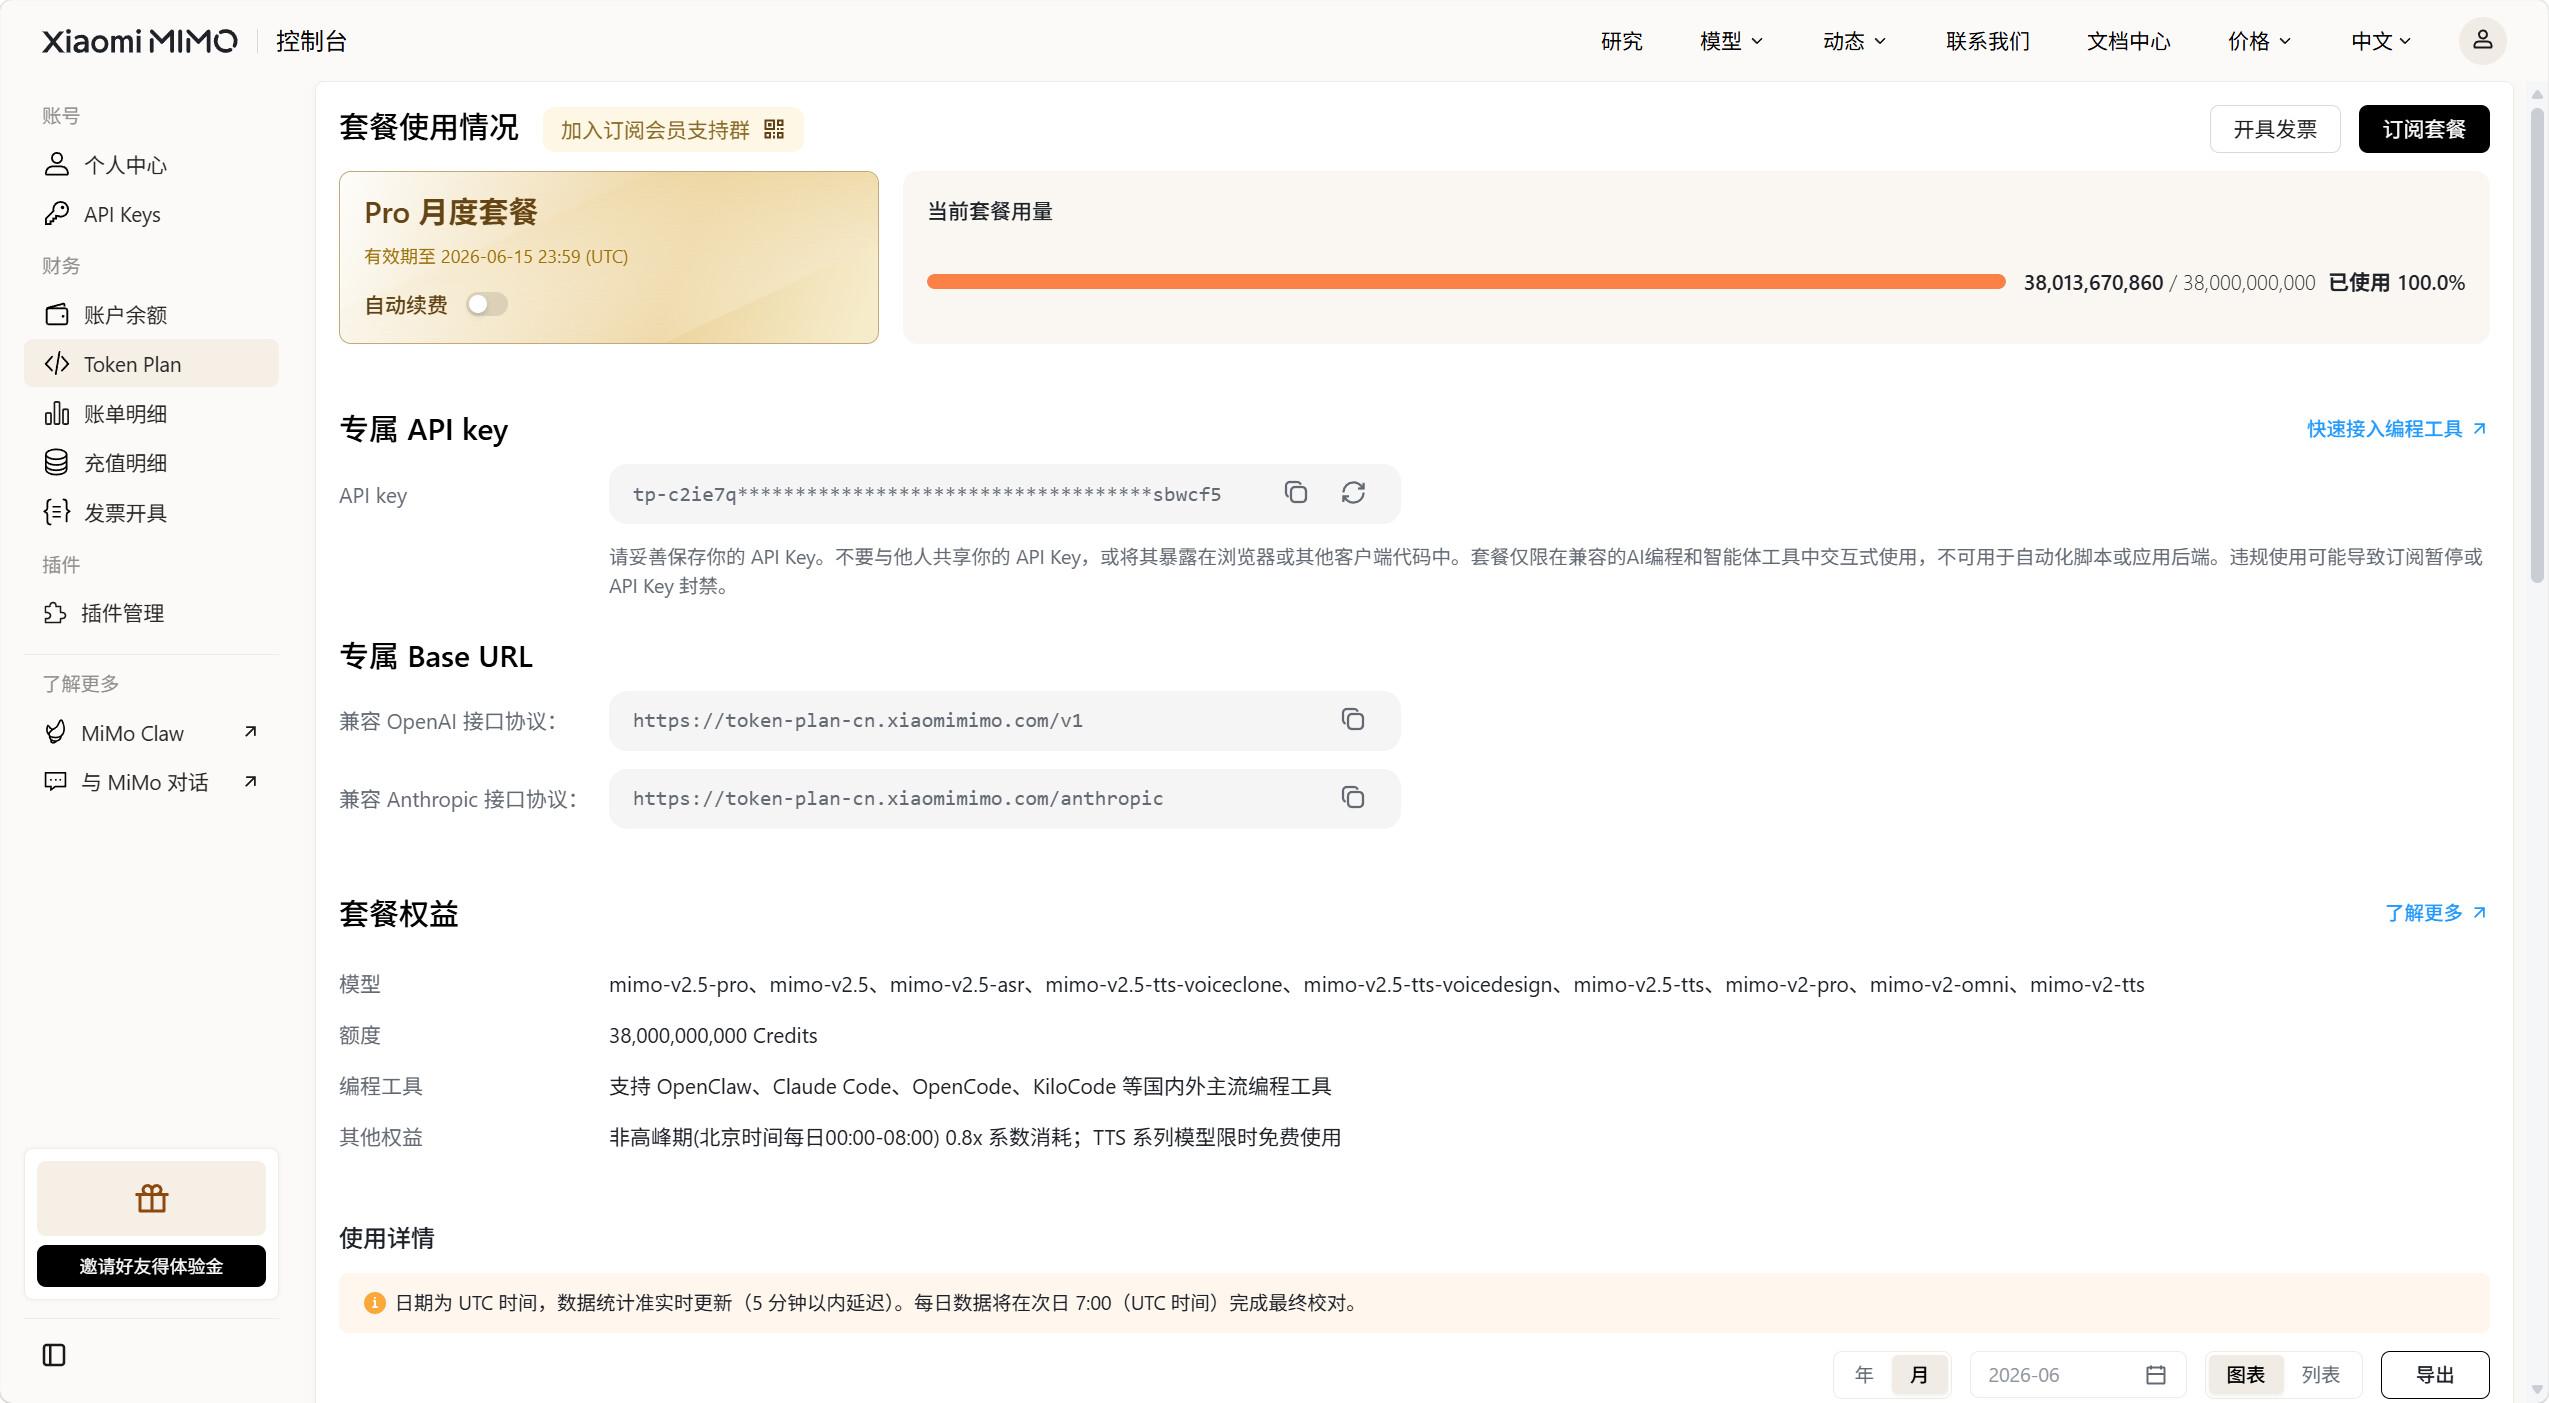Viewport: 2549px width, 1403px height.
Task: Open the calendar icon in date field
Action: pos(2156,1375)
